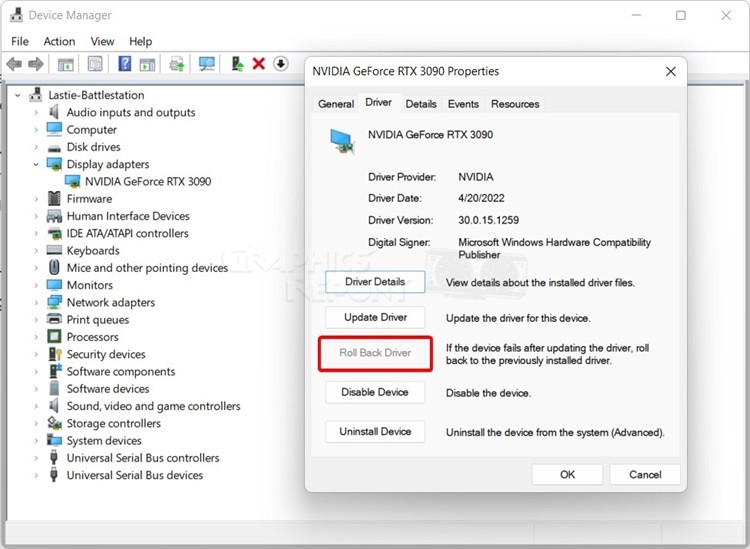Screen dimensions: 750x549
Task: Expand the System devices chevron
Action: 36,440
